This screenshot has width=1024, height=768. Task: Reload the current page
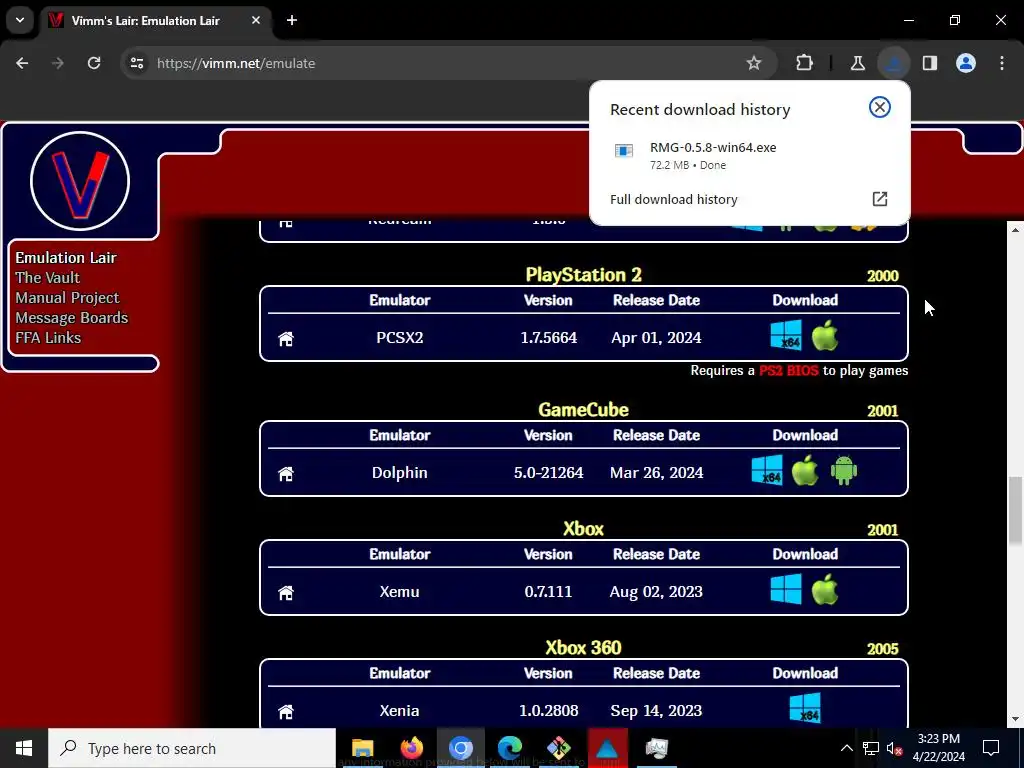tap(94, 63)
